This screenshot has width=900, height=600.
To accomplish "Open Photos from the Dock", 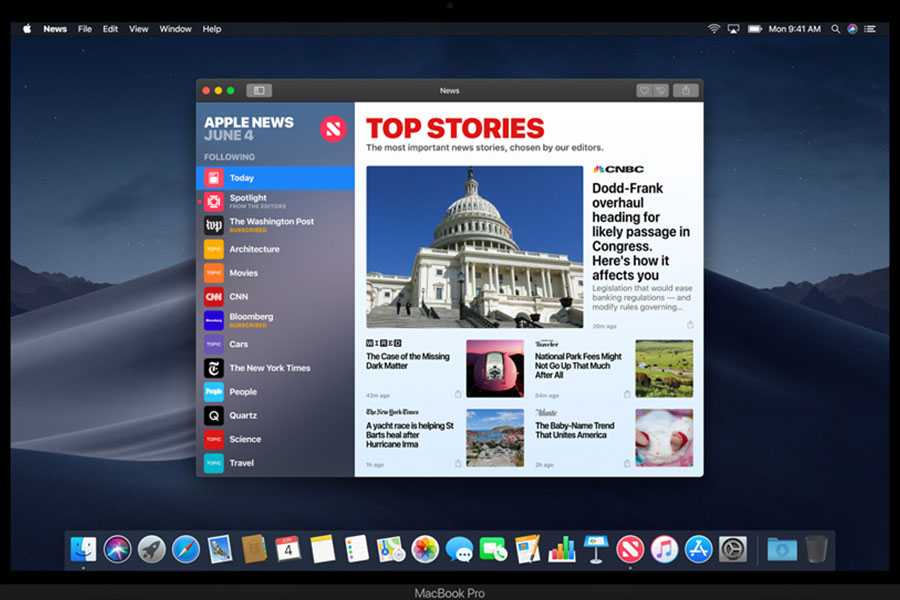I will pos(425,549).
